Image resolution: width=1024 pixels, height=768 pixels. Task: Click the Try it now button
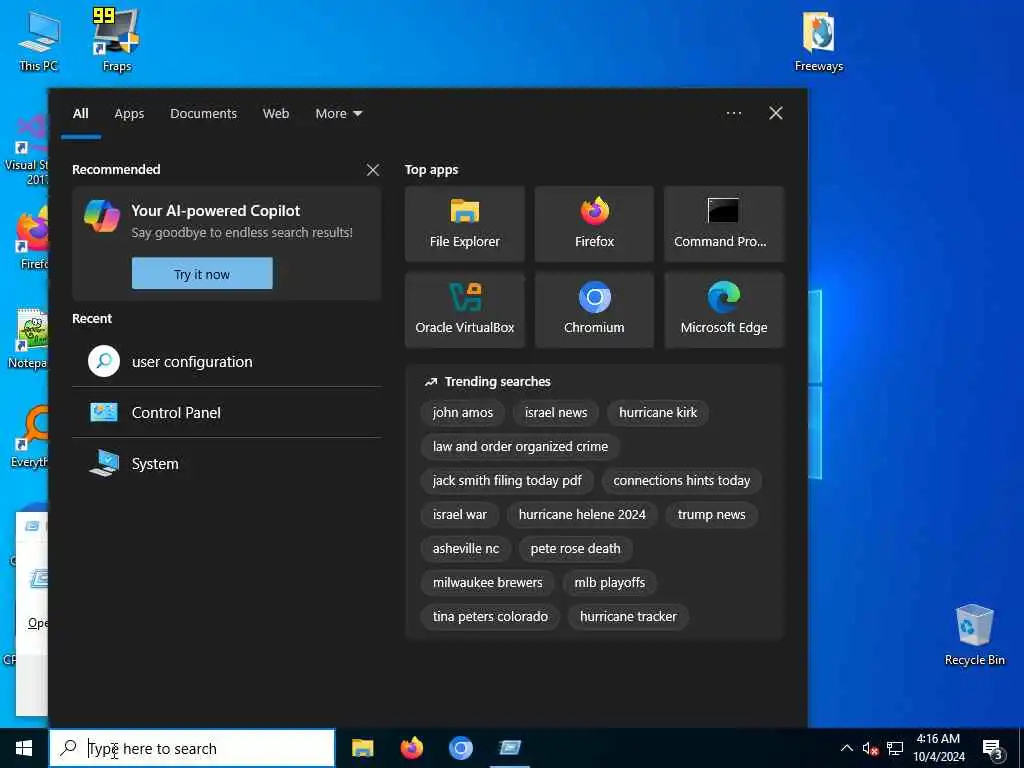[x=202, y=274]
